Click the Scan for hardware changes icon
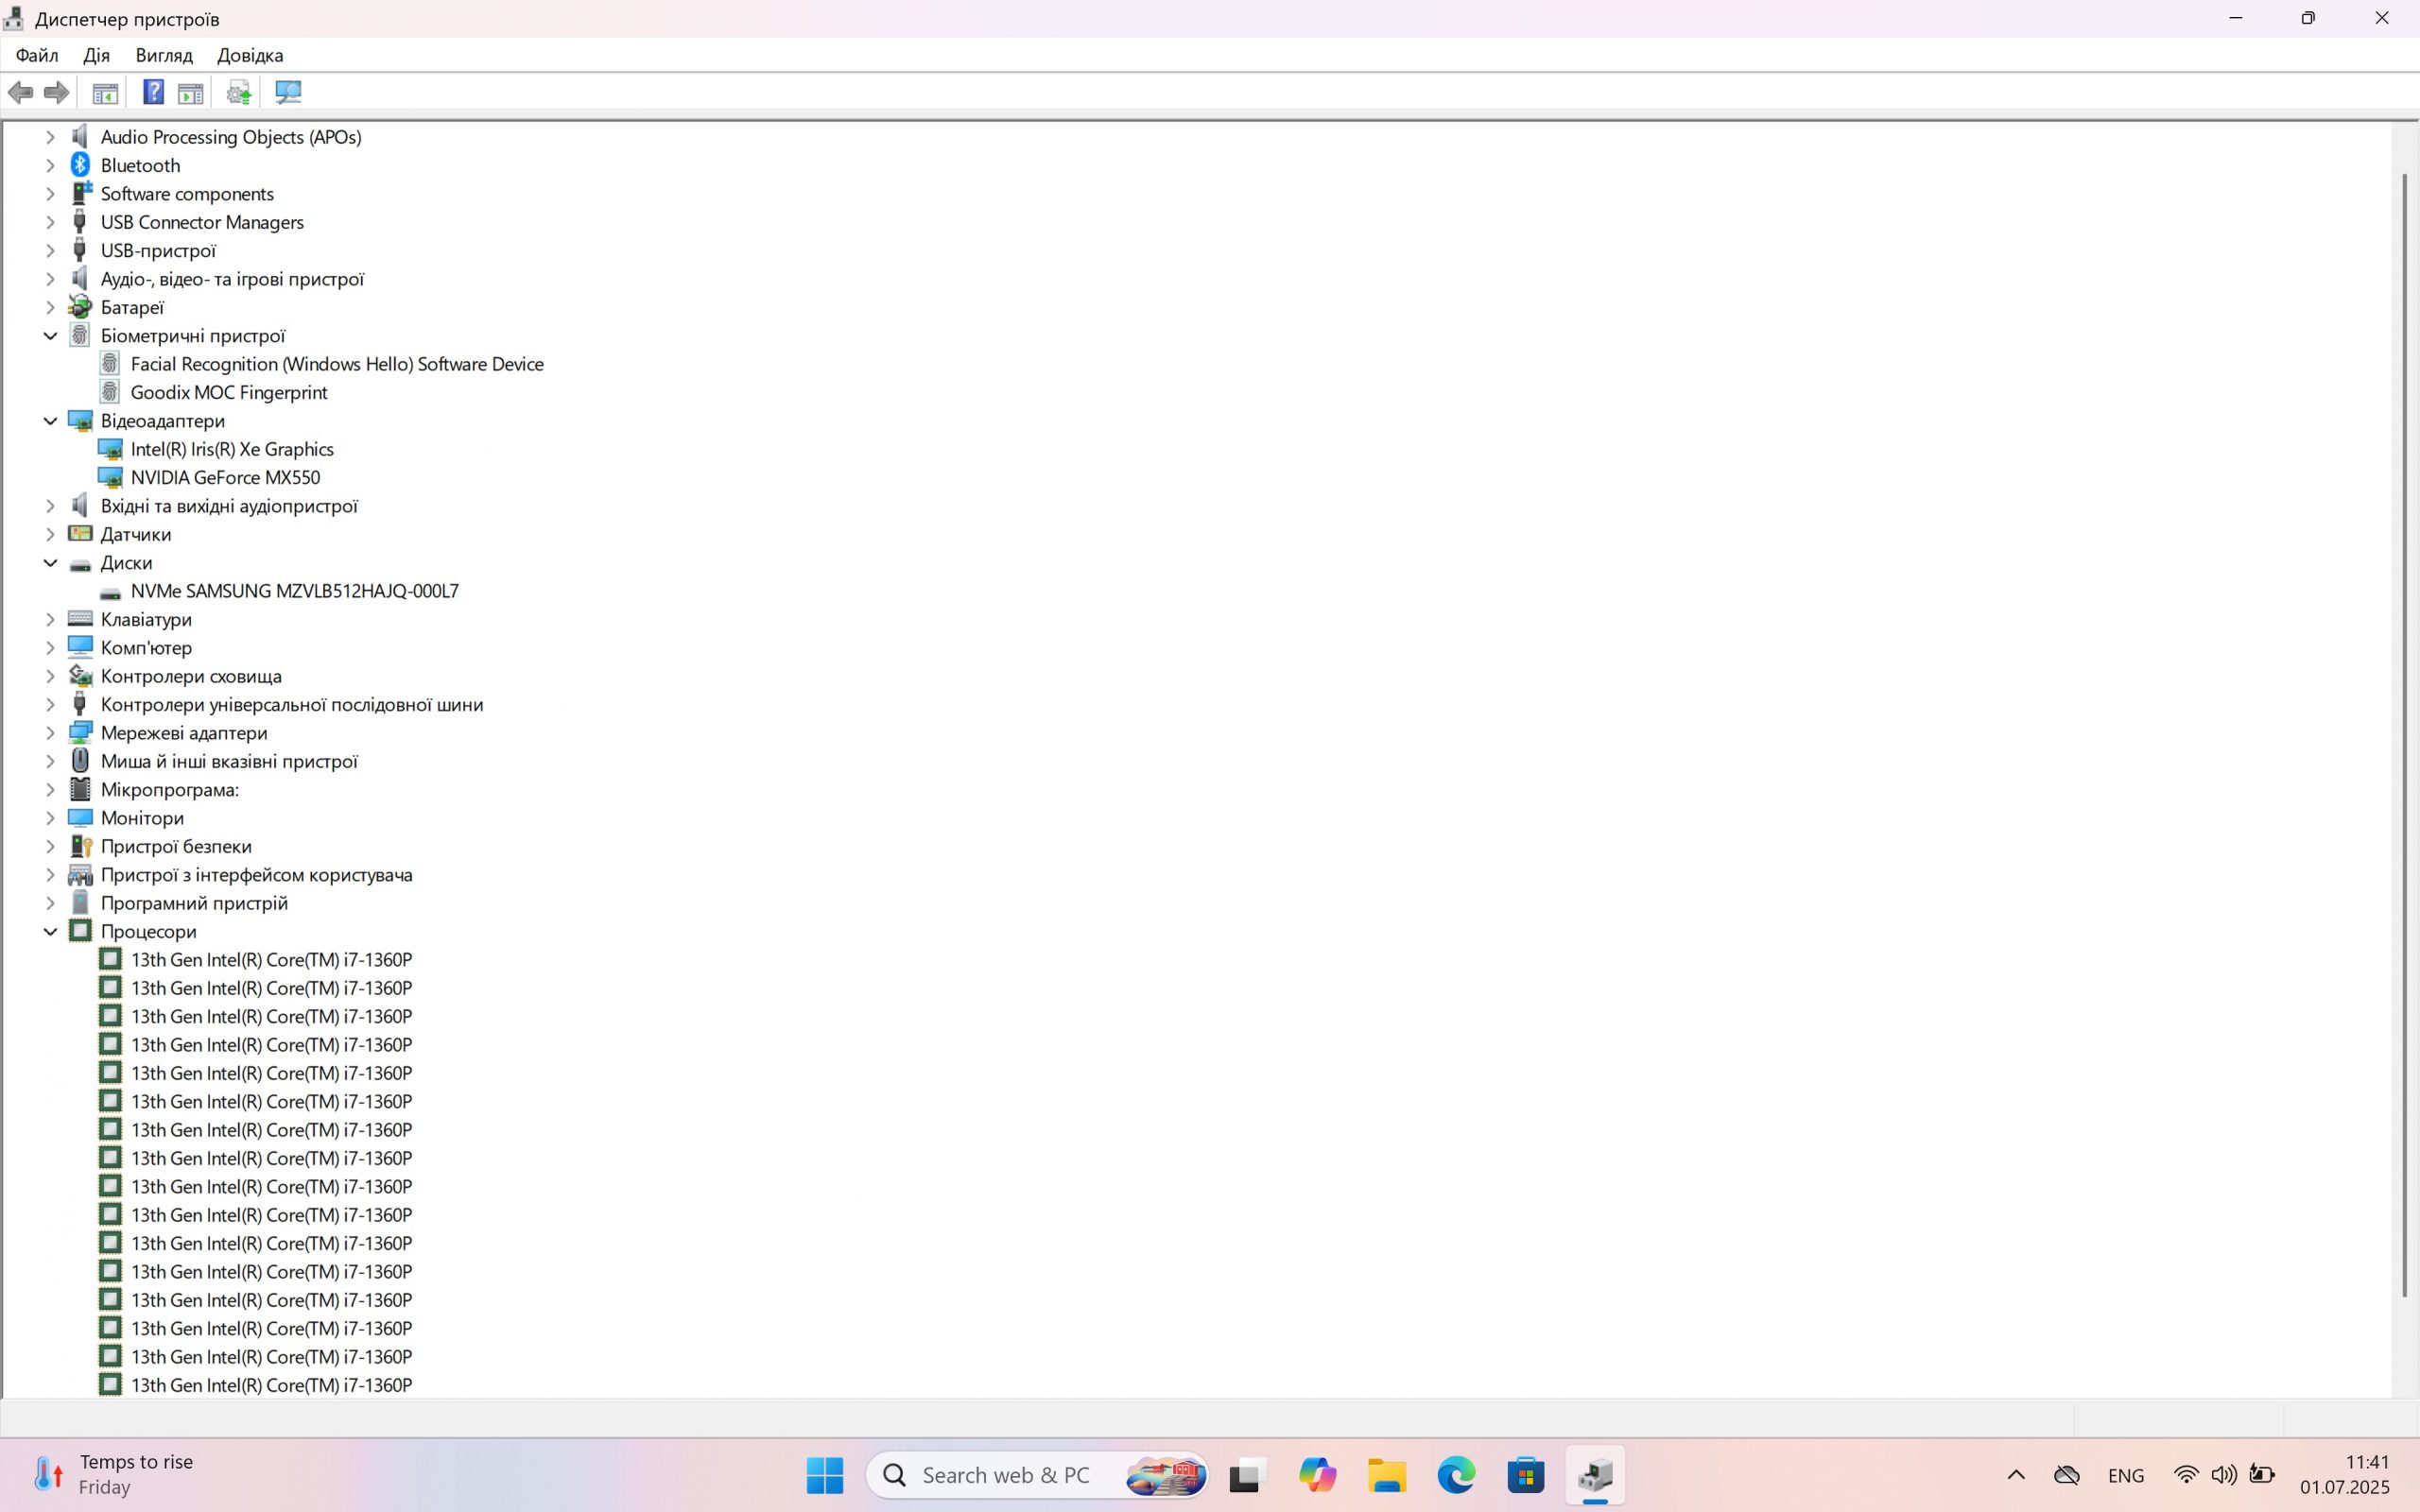 pyautogui.click(x=288, y=93)
